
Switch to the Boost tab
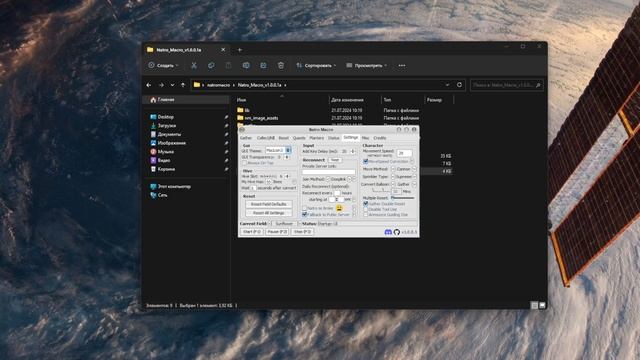click(283, 138)
